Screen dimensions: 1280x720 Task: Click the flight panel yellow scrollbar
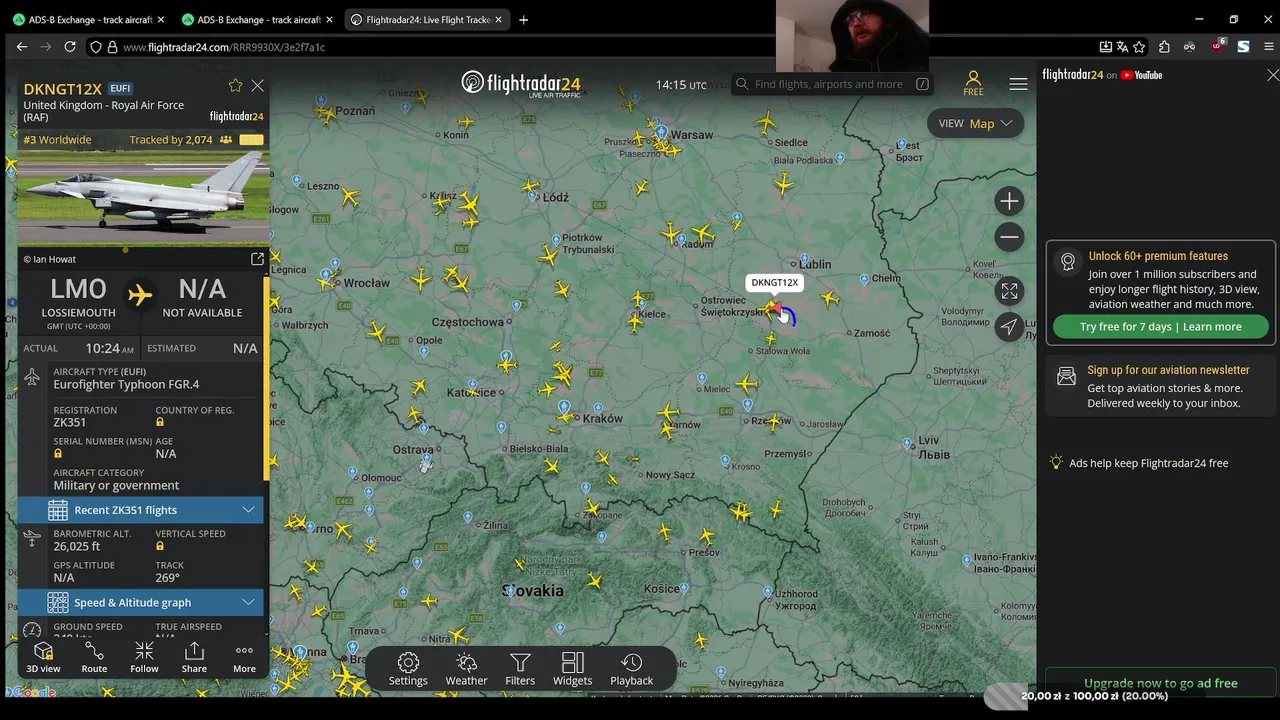(x=266, y=378)
